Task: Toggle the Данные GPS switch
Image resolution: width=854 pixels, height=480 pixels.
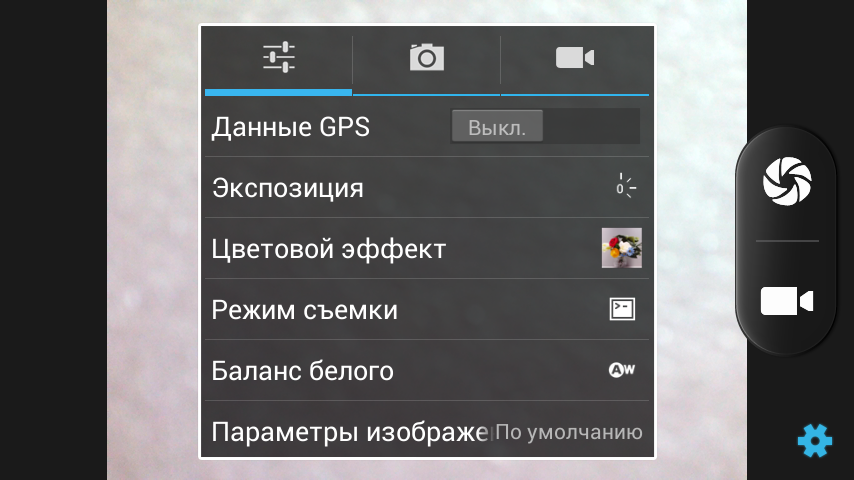Action: click(545, 126)
